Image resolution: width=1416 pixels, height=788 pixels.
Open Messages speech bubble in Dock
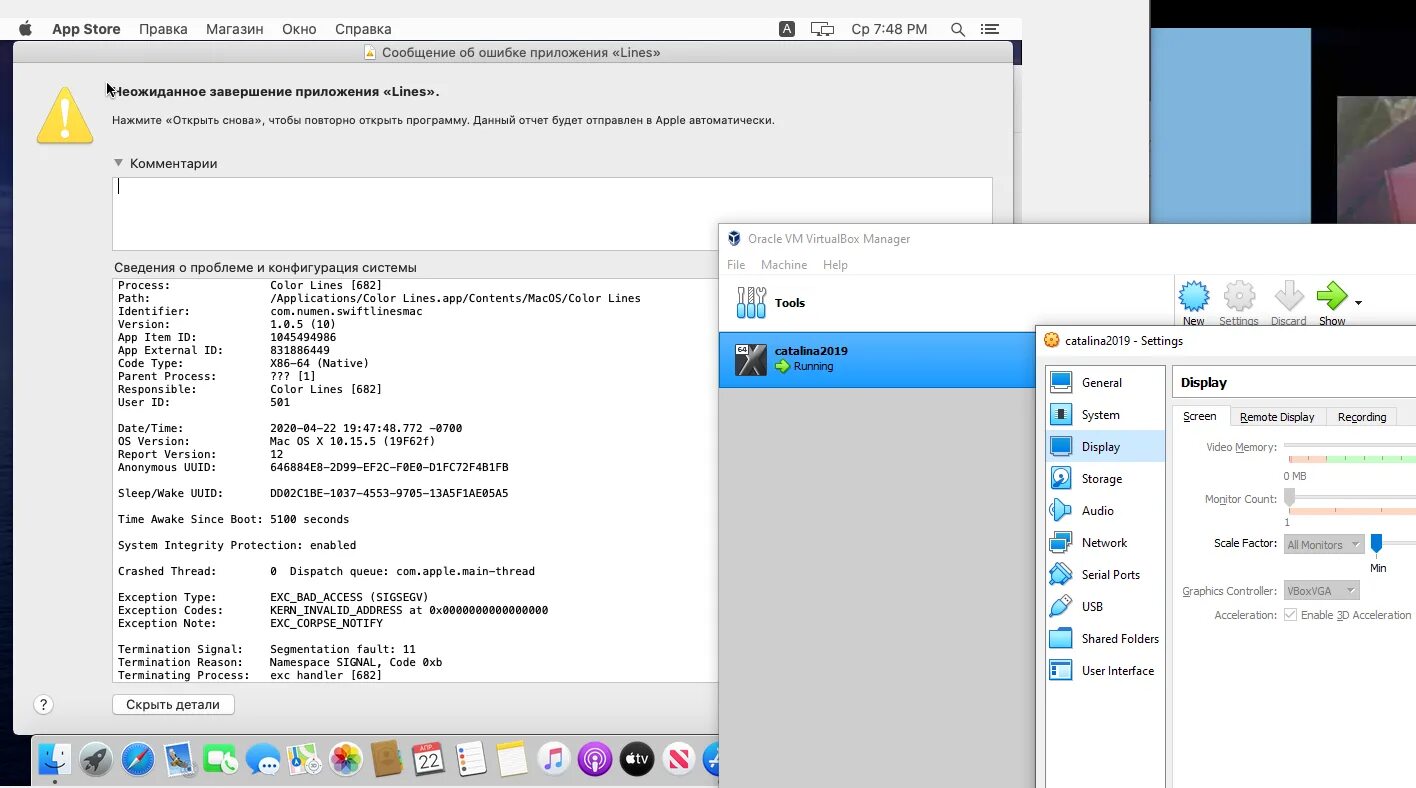[x=263, y=760]
